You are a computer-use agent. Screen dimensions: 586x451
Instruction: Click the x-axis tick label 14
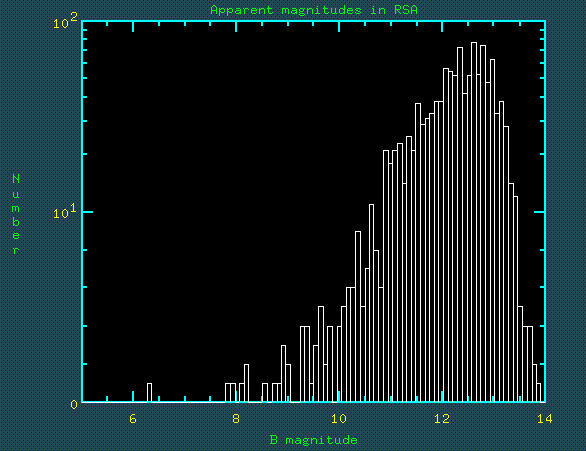coord(545,419)
